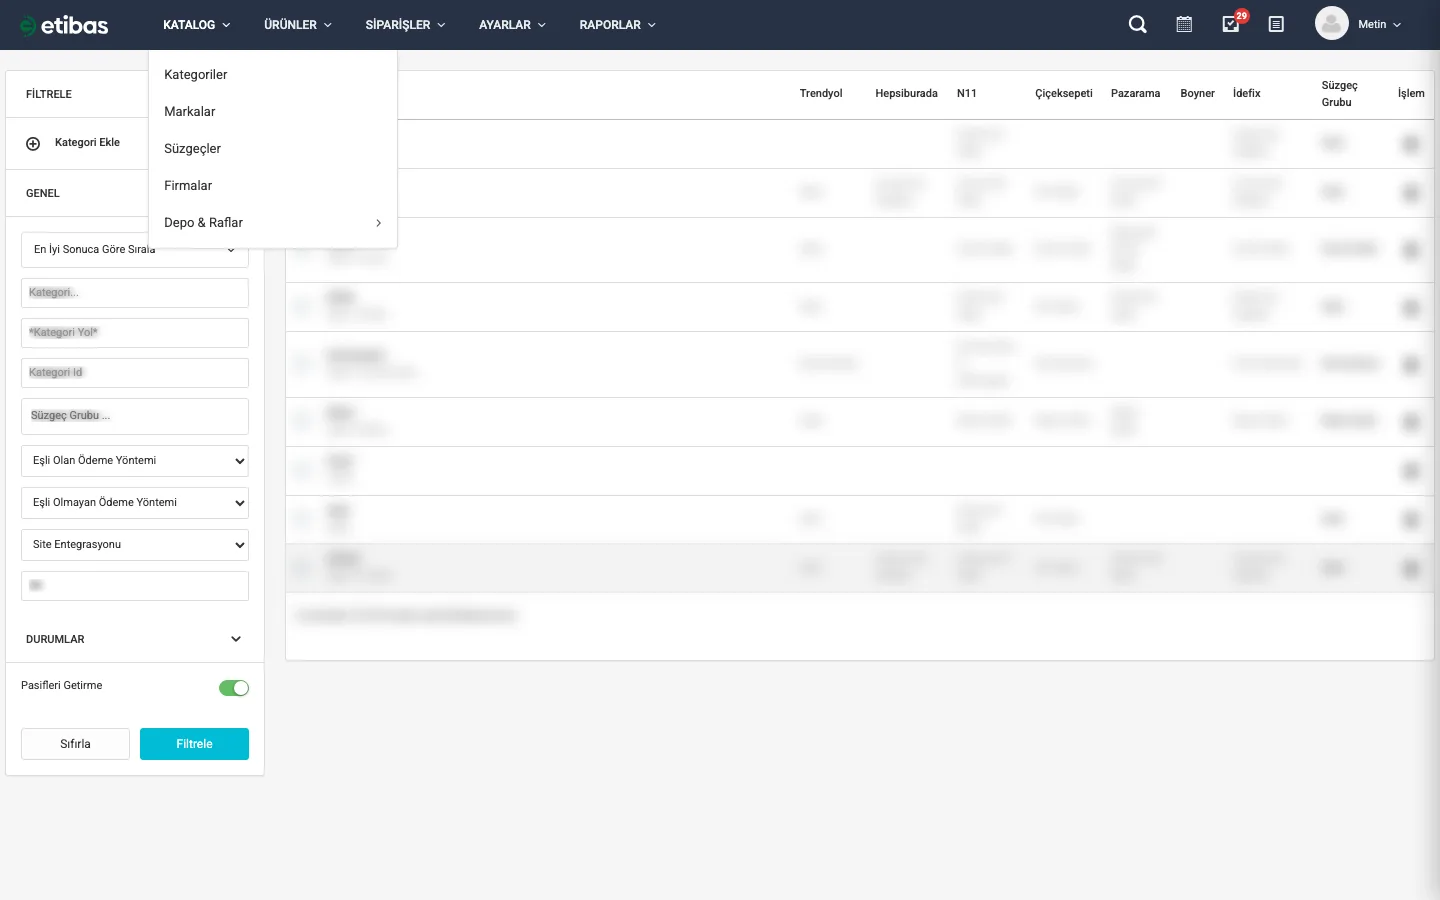Open the calendar icon in header
The height and width of the screenshot is (900, 1440).
tap(1184, 25)
